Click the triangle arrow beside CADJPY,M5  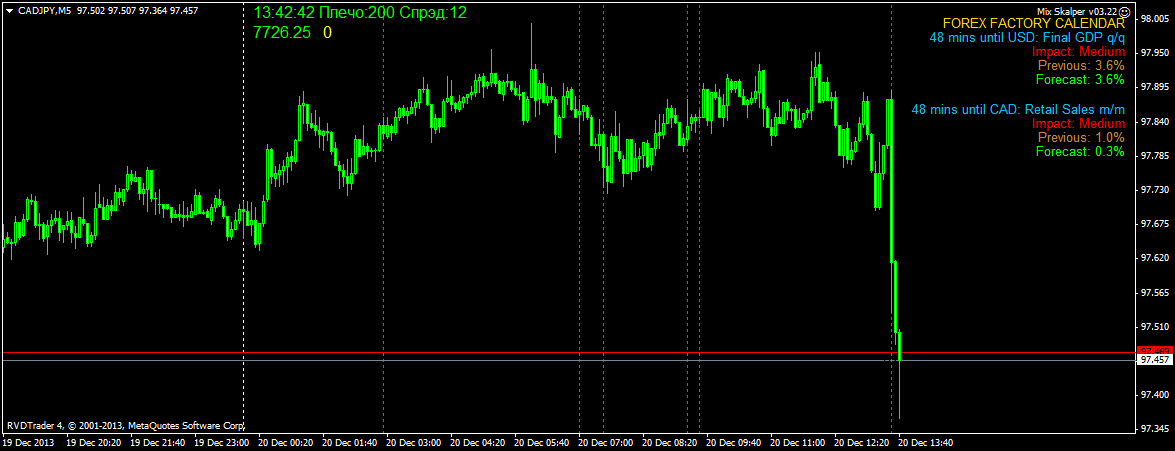click(x=9, y=11)
